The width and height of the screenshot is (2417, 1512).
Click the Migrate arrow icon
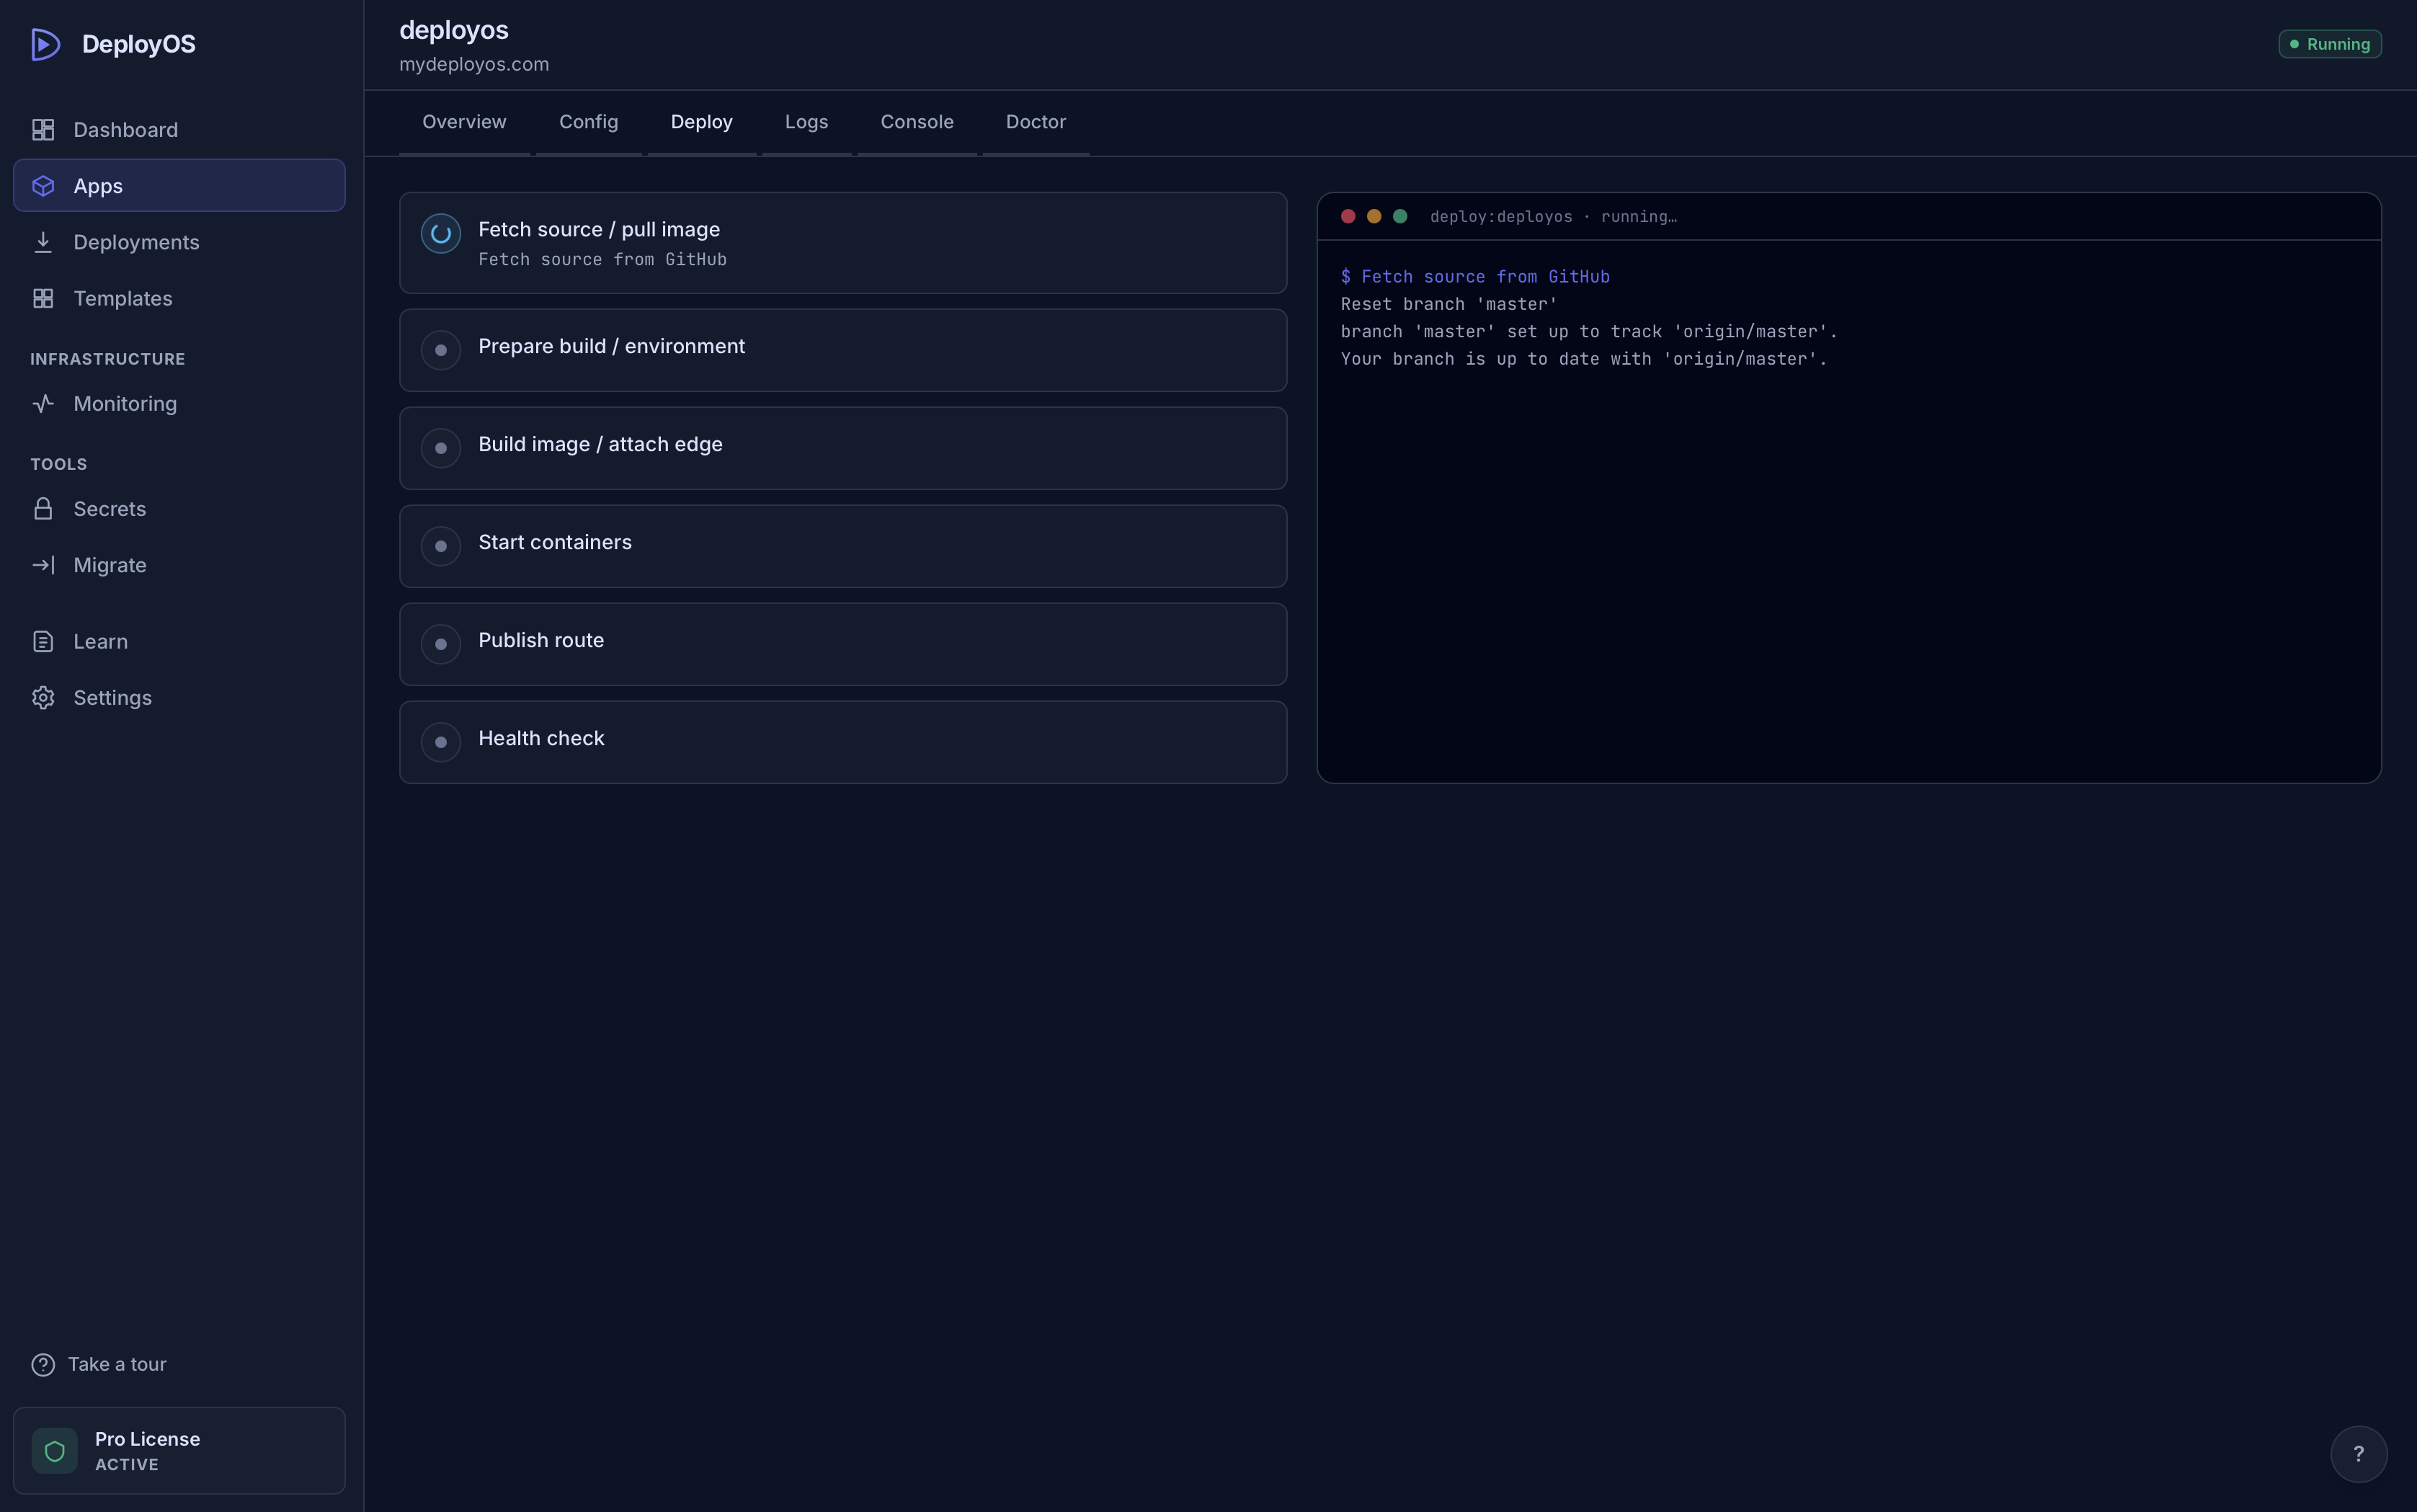pos(43,565)
